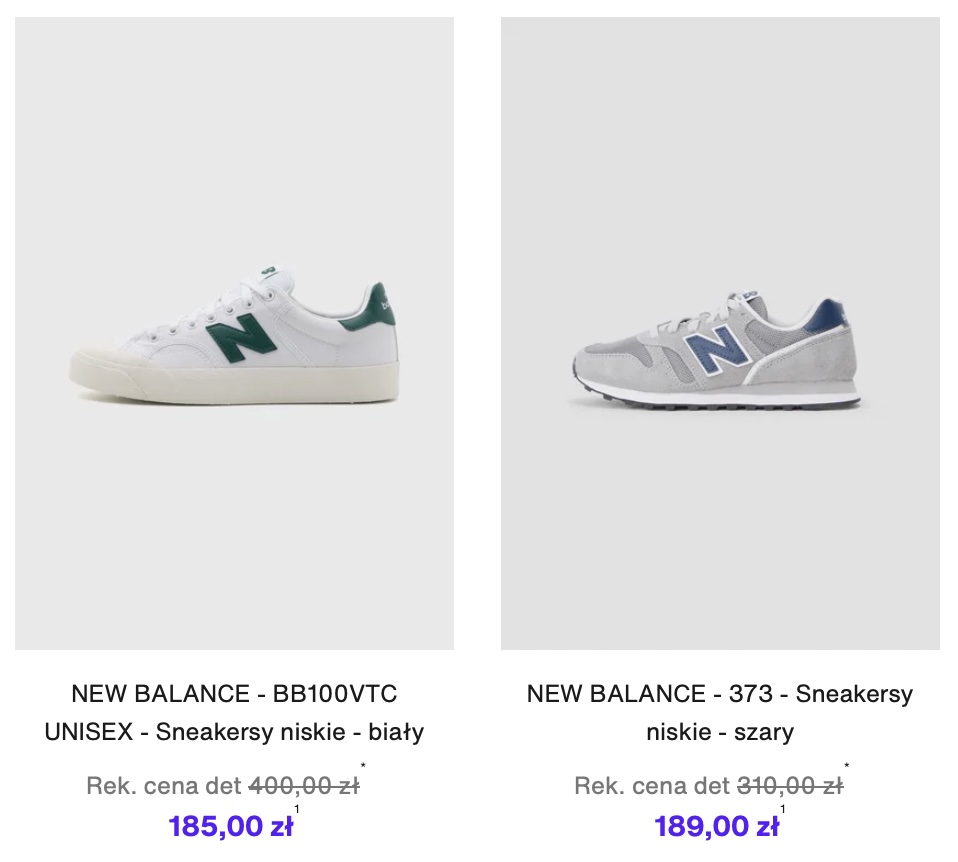Viewport: 958px width, 862px height.
Task: Click footnote marker 1 beside 185,00 zł
Action: (x=297, y=809)
